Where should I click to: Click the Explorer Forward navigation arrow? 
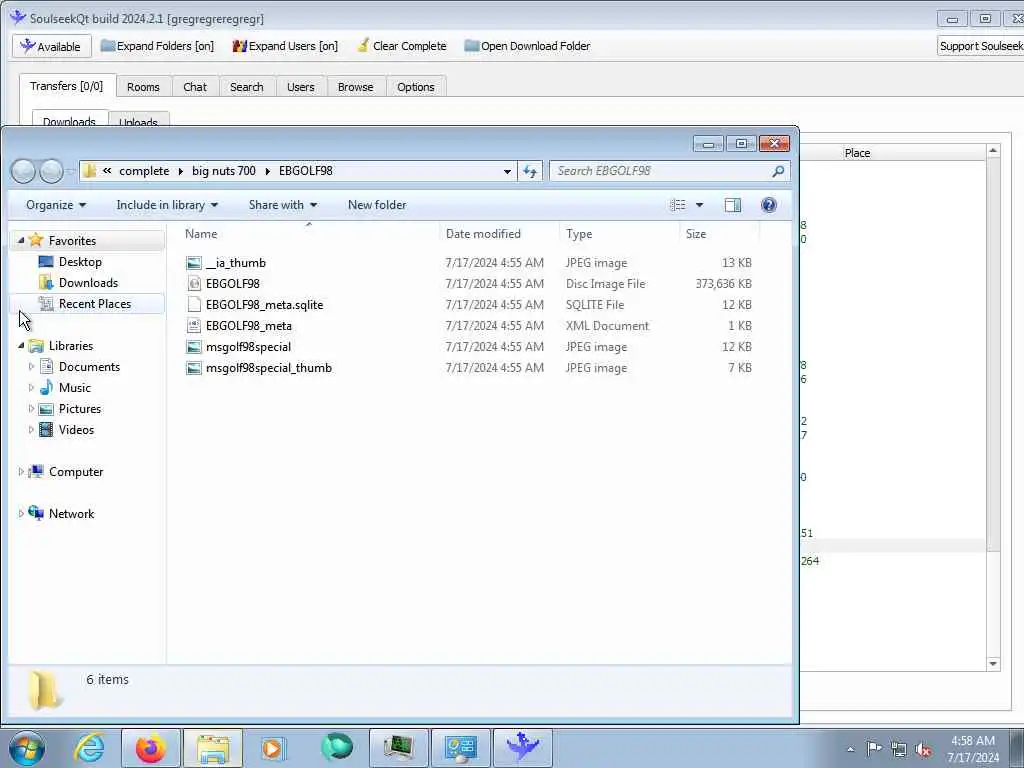51,171
